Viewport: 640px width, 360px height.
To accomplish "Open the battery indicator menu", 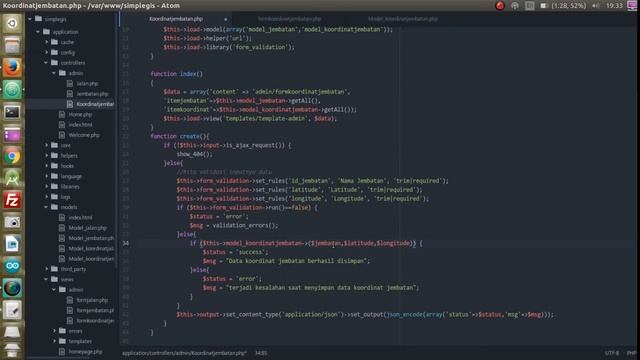I will click(x=563, y=5).
